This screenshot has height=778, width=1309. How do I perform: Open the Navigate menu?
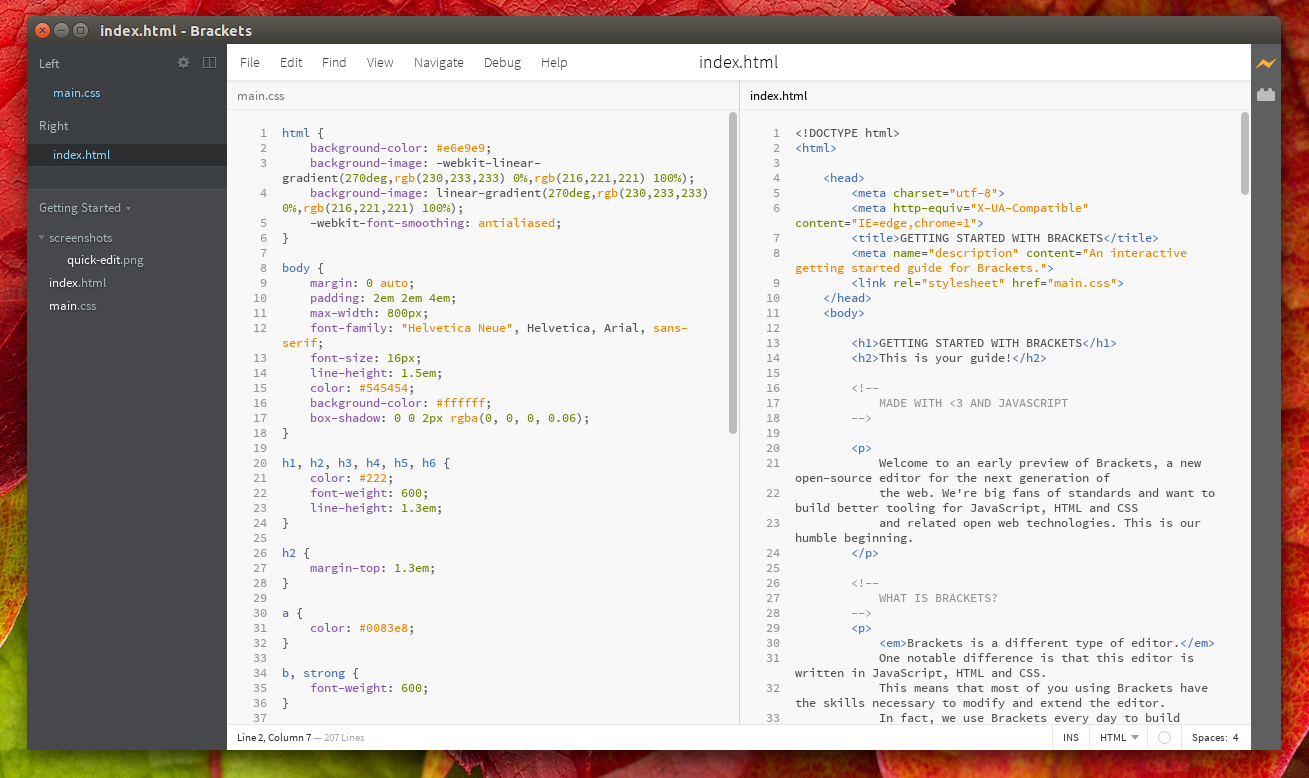click(439, 62)
